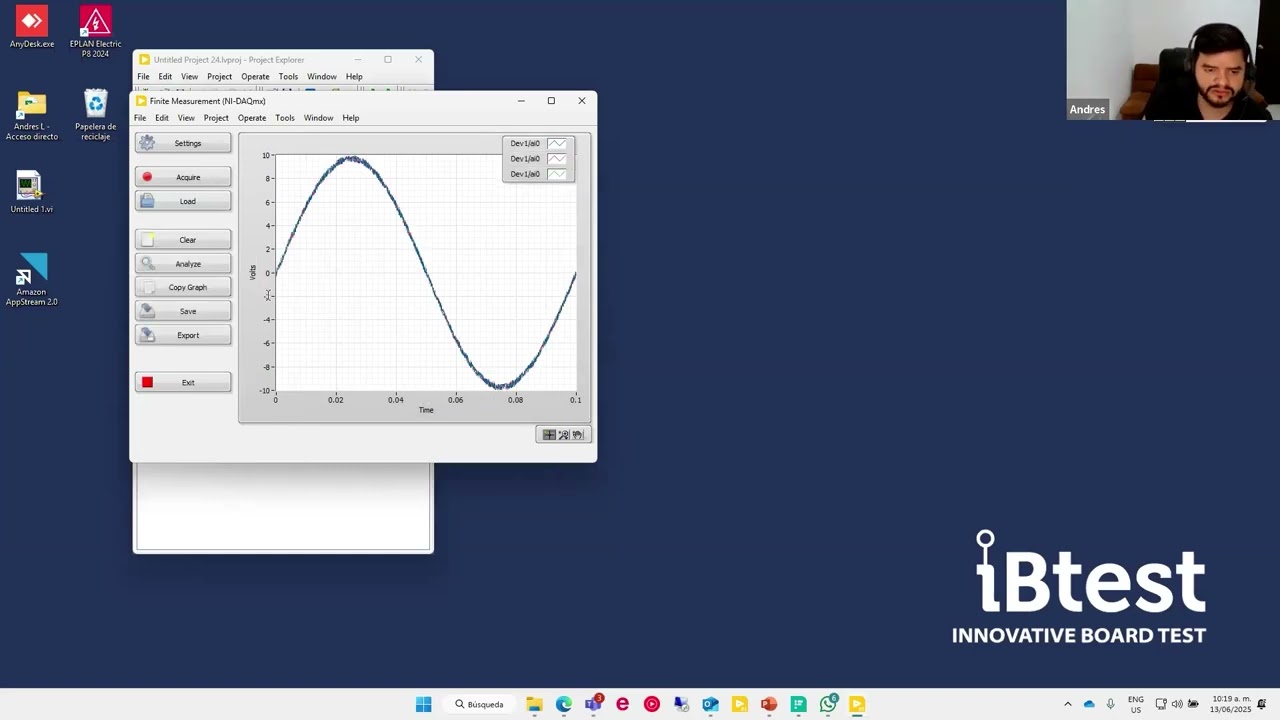The height and width of the screenshot is (720, 1280).
Task: Click the -10 y-axis minimum value
Action: click(x=265, y=390)
